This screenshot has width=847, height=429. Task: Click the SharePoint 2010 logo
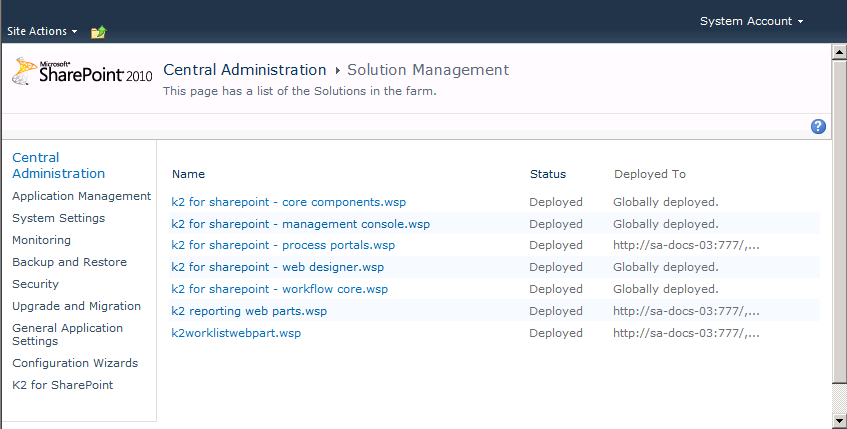pyautogui.click(x=82, y=72)
